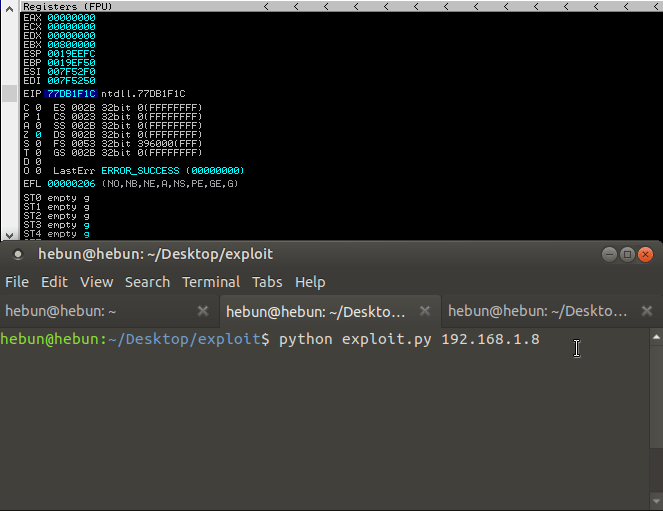Image resolution: width=663 pixels, height=511 pixels.
Task: Toggle the S sign flag value
Action: pyautogui.click(x=38, y=144)
